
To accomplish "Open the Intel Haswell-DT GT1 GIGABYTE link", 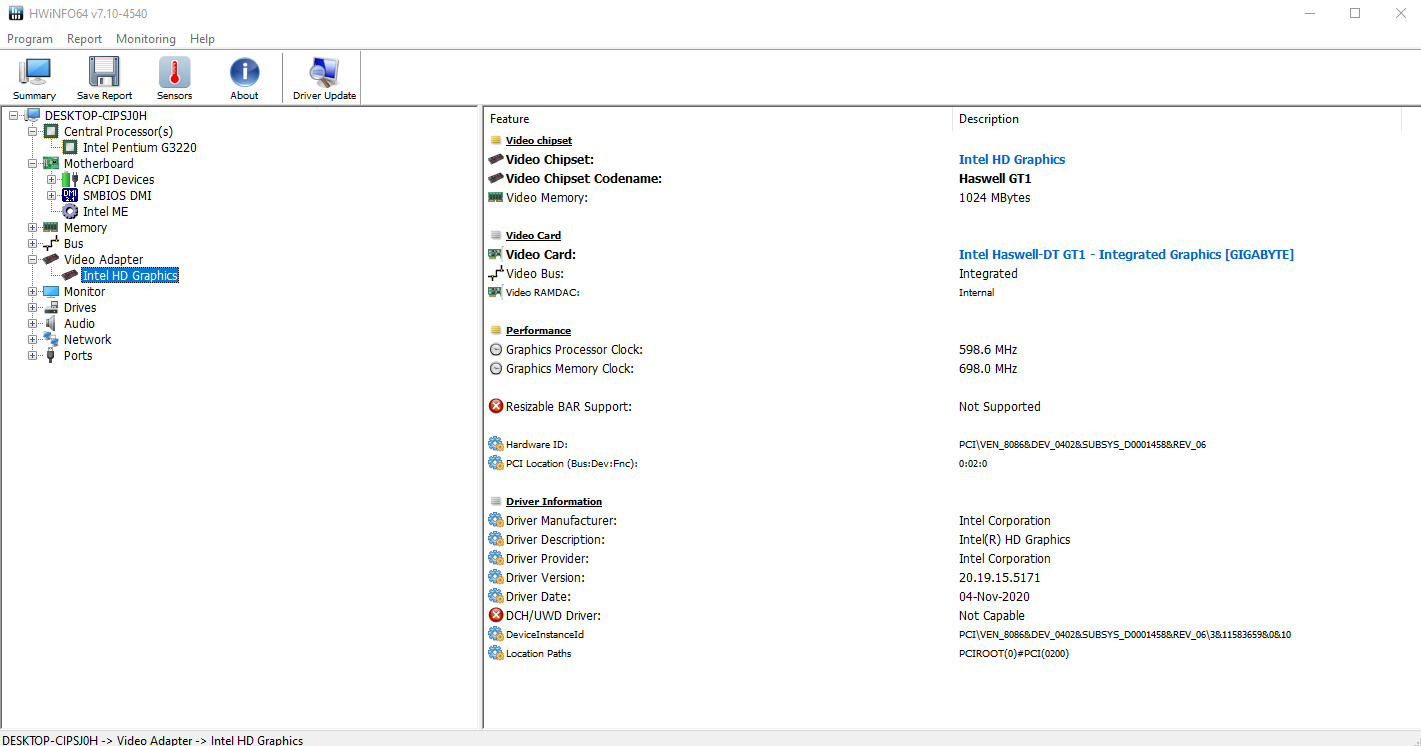I will [1126, 254].
